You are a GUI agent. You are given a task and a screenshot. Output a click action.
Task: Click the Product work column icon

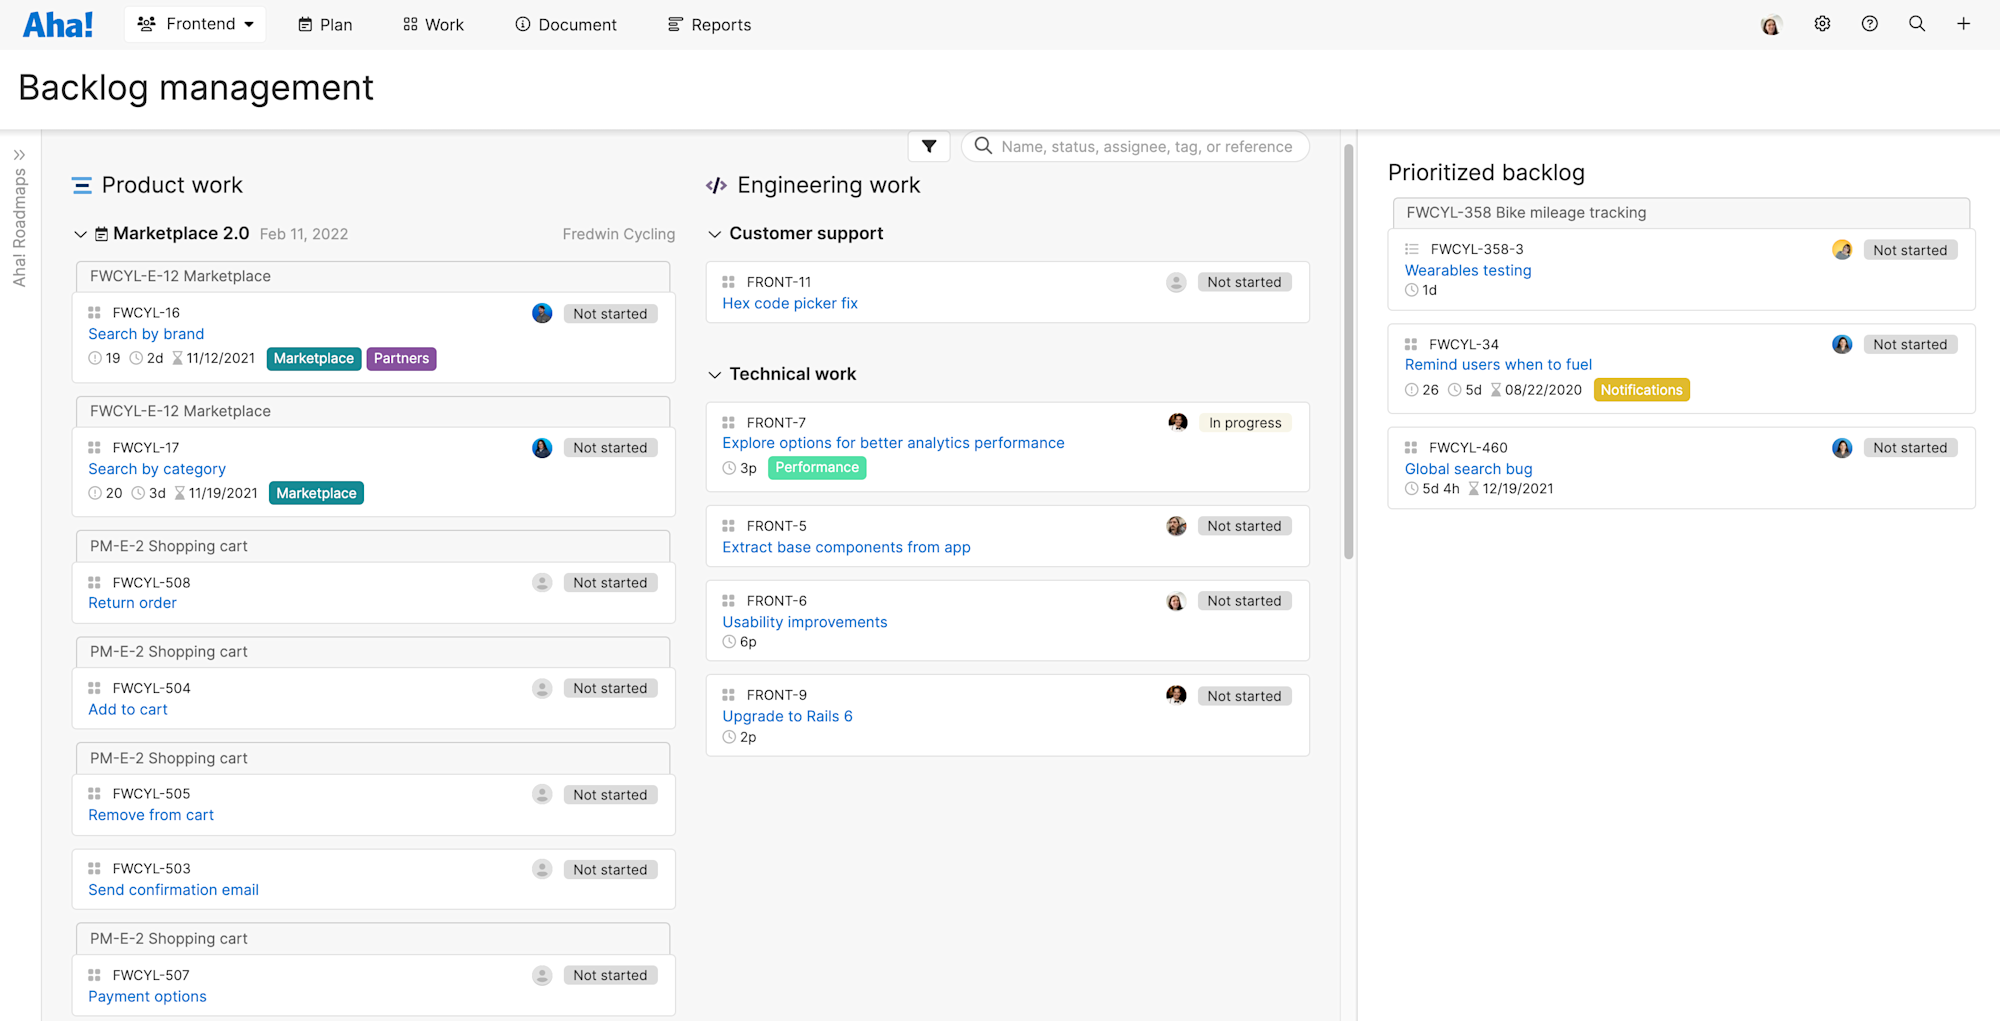[x=83, y=184]
